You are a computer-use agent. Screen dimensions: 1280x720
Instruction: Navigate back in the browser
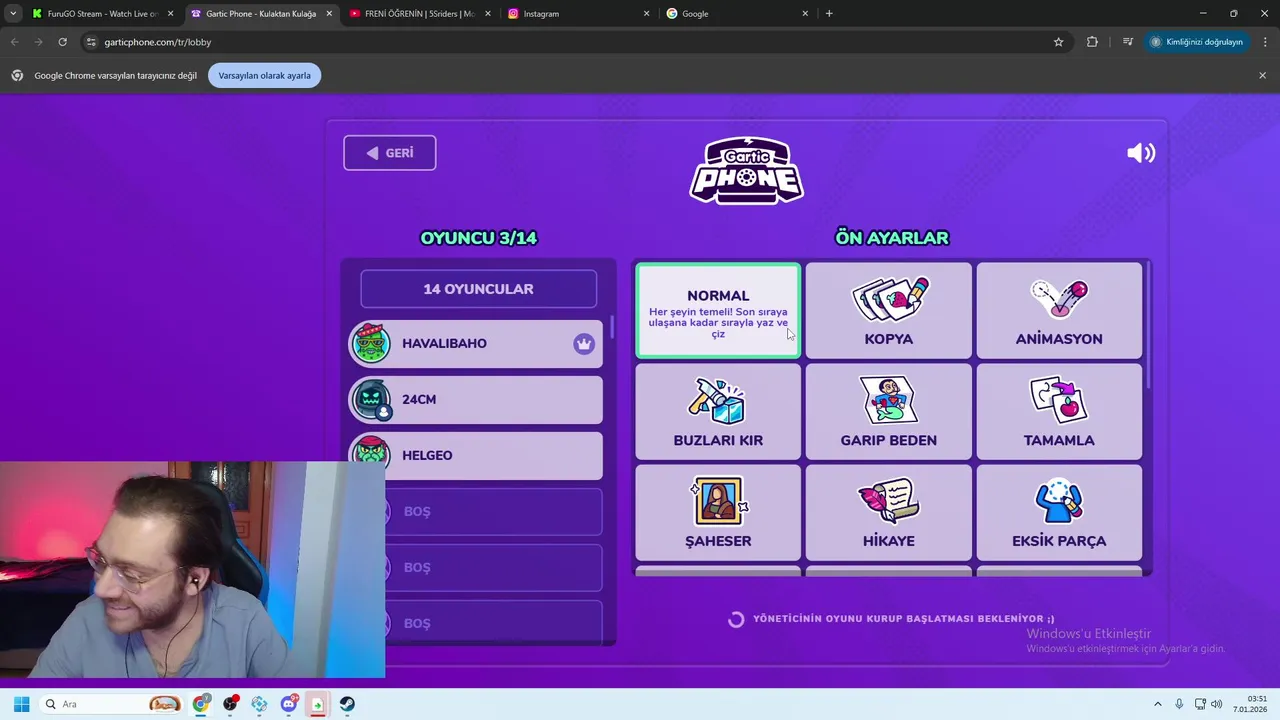(x=14, y=42)
